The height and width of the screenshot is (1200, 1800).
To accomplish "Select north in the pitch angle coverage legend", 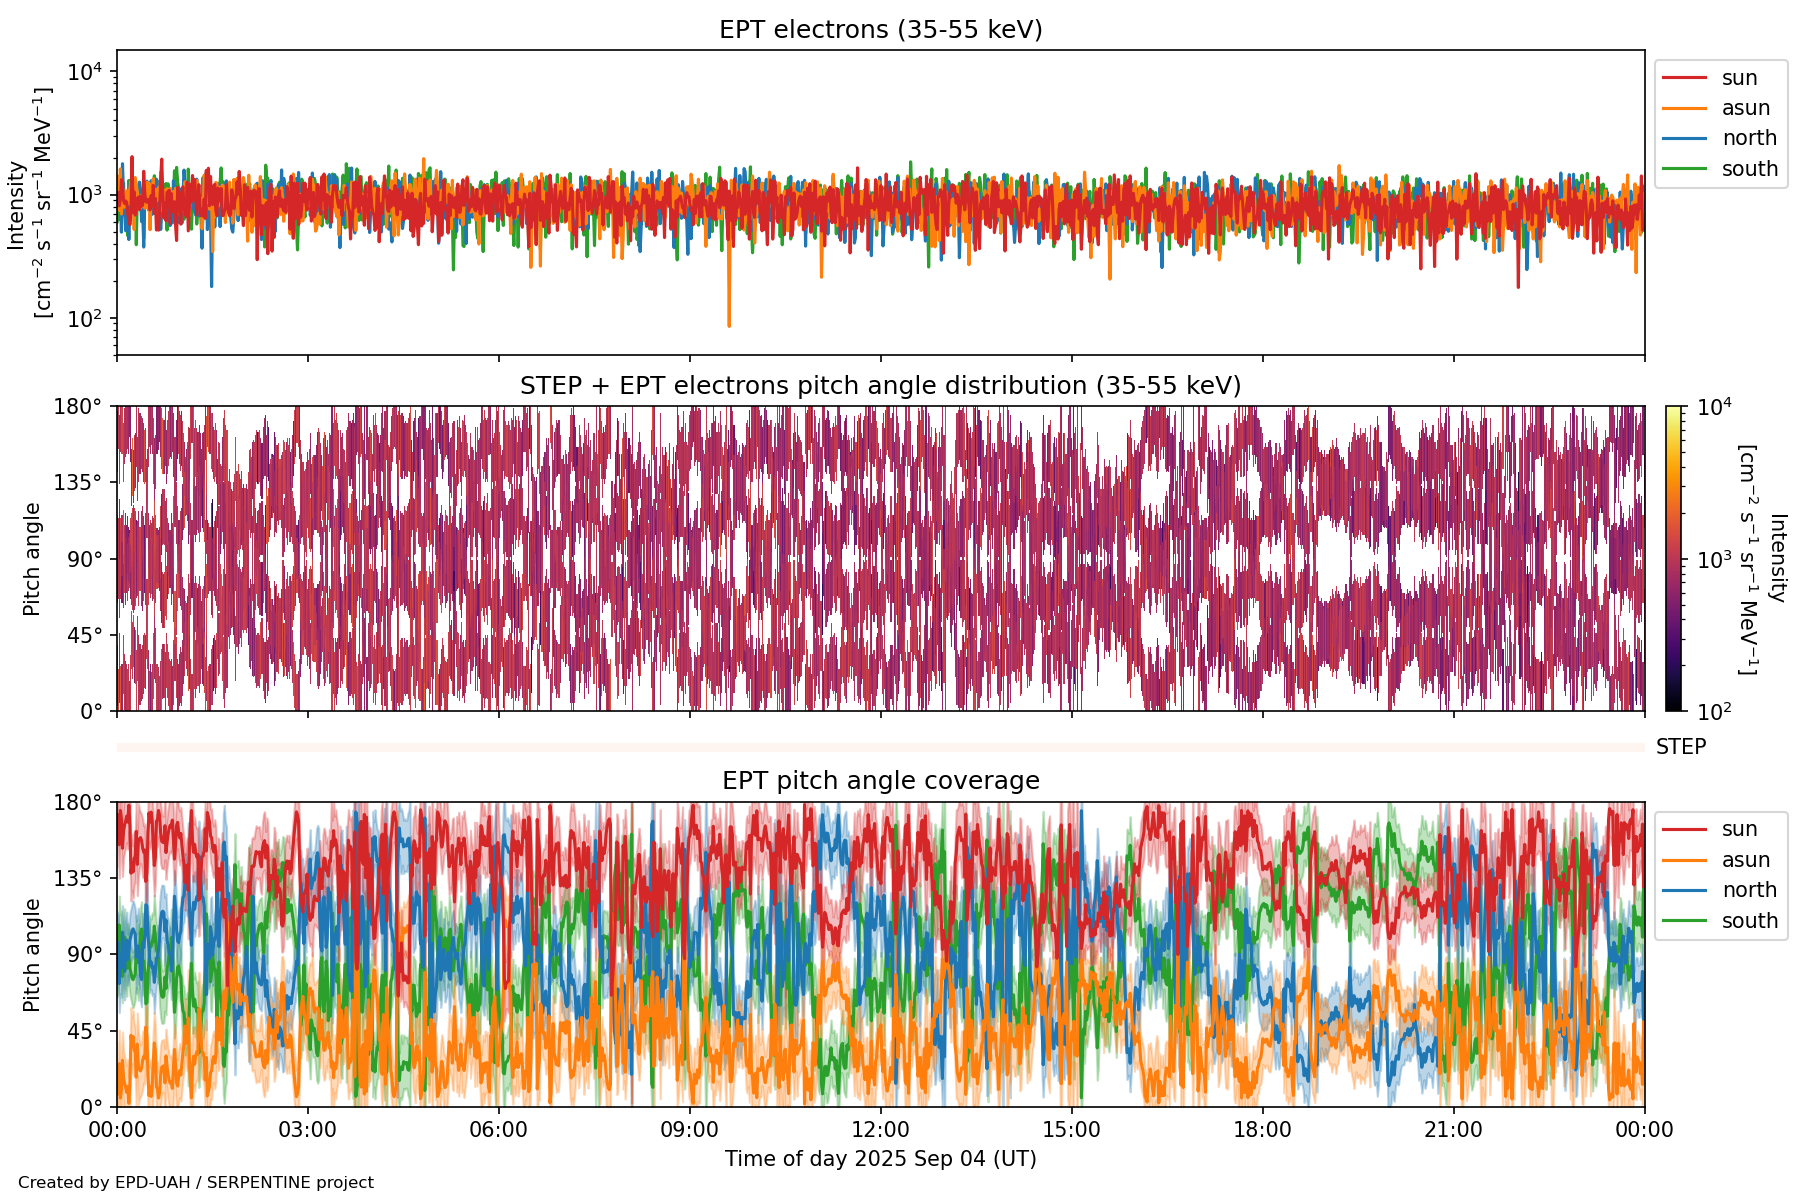I will (1748, 890).
